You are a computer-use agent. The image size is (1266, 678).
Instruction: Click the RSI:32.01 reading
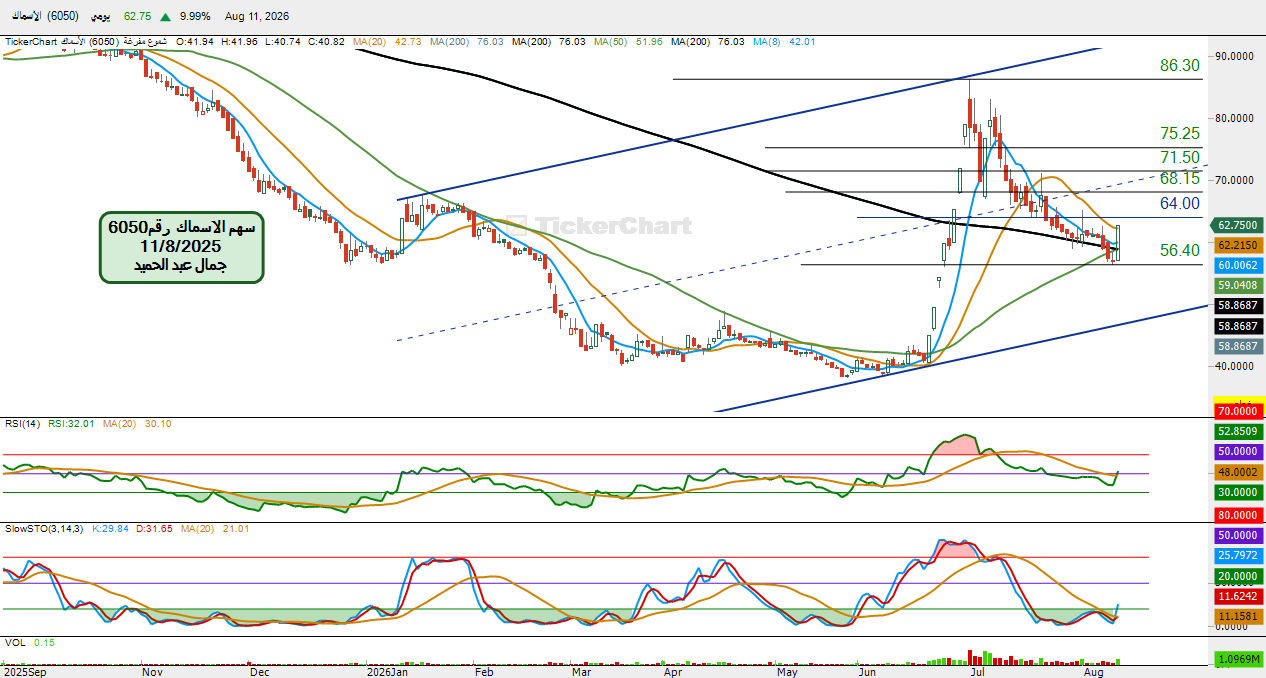point(70,423)
